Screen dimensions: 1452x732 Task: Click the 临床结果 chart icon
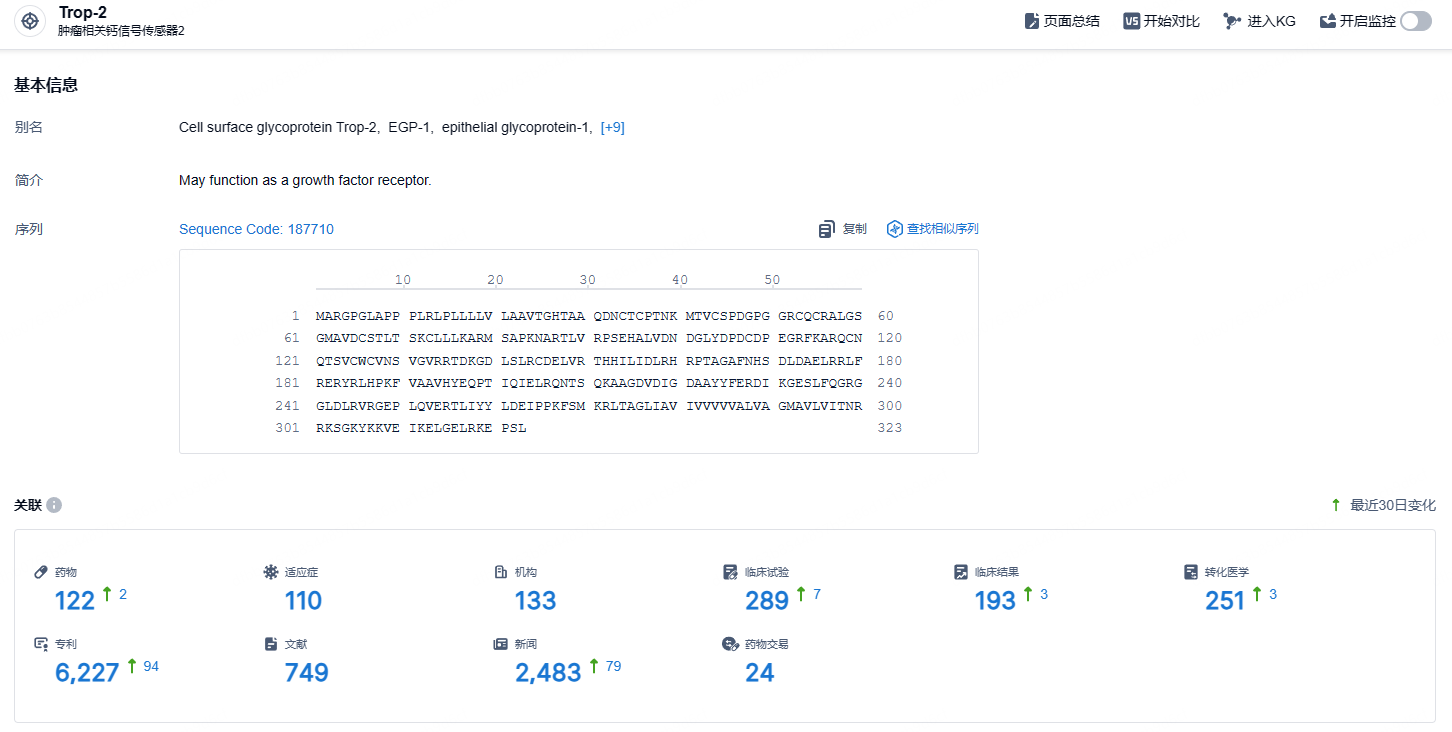point(960,572)
